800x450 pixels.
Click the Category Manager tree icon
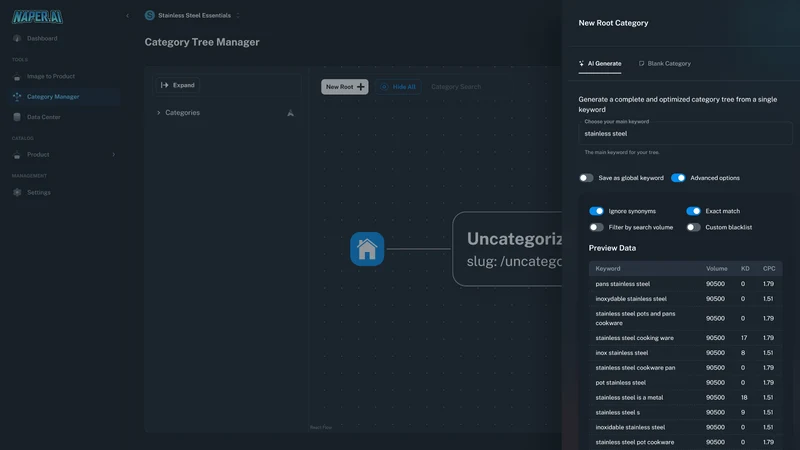pyautogui.click(x=17, y=96)
